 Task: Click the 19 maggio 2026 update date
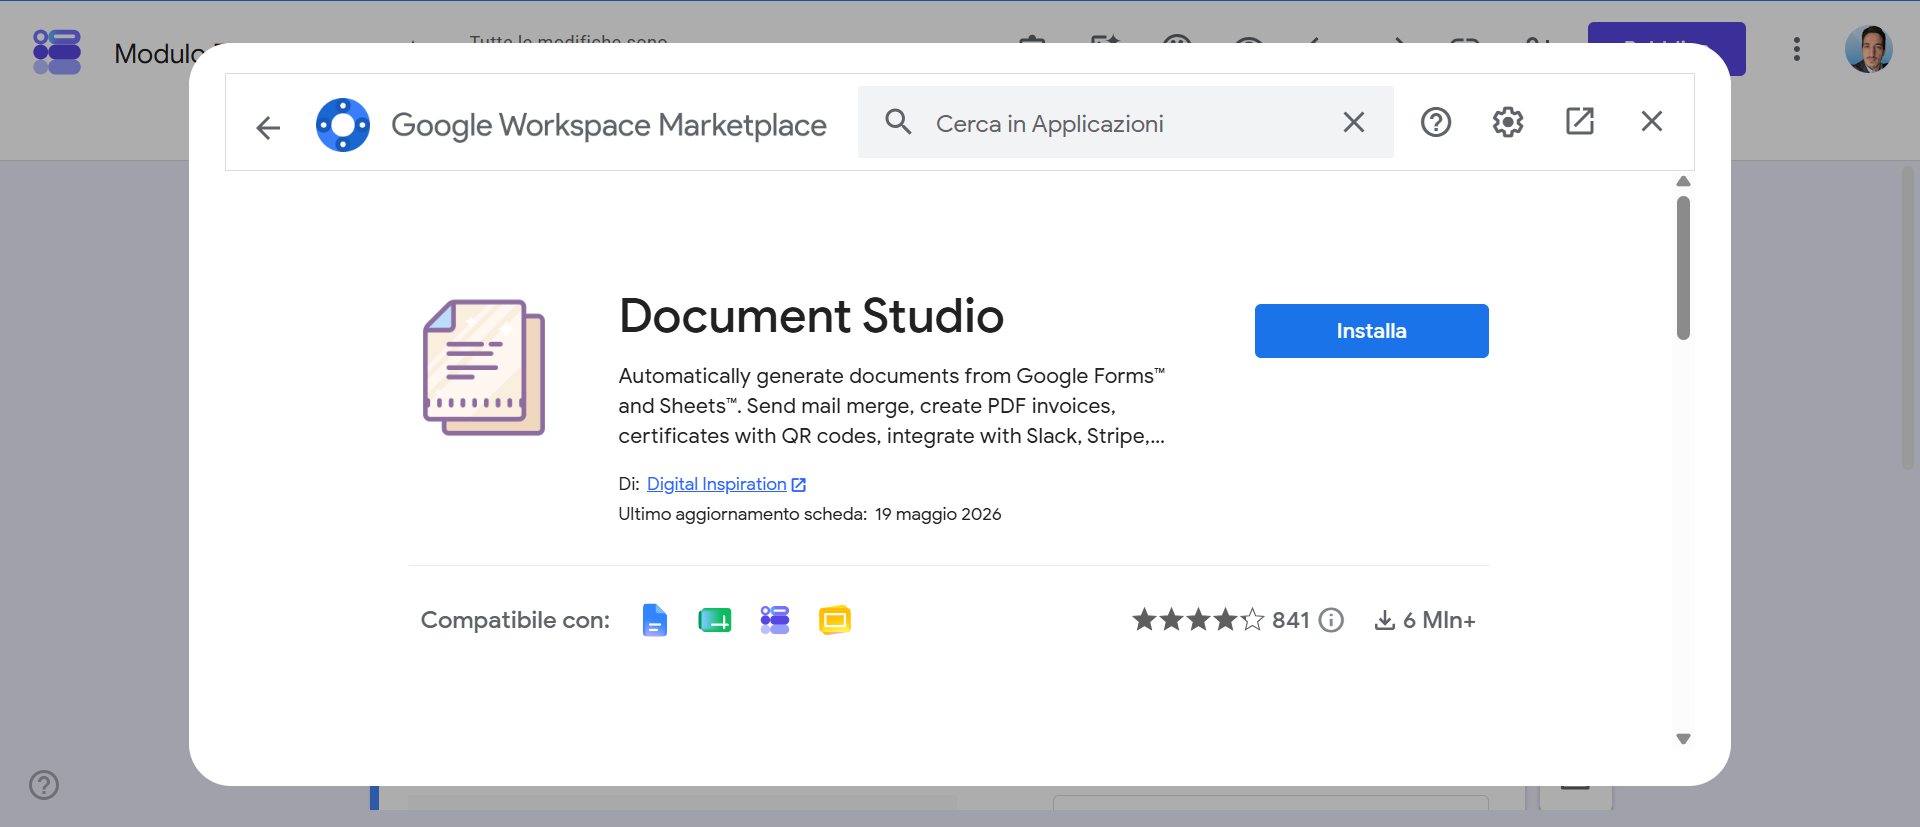[x=938, y=514]
